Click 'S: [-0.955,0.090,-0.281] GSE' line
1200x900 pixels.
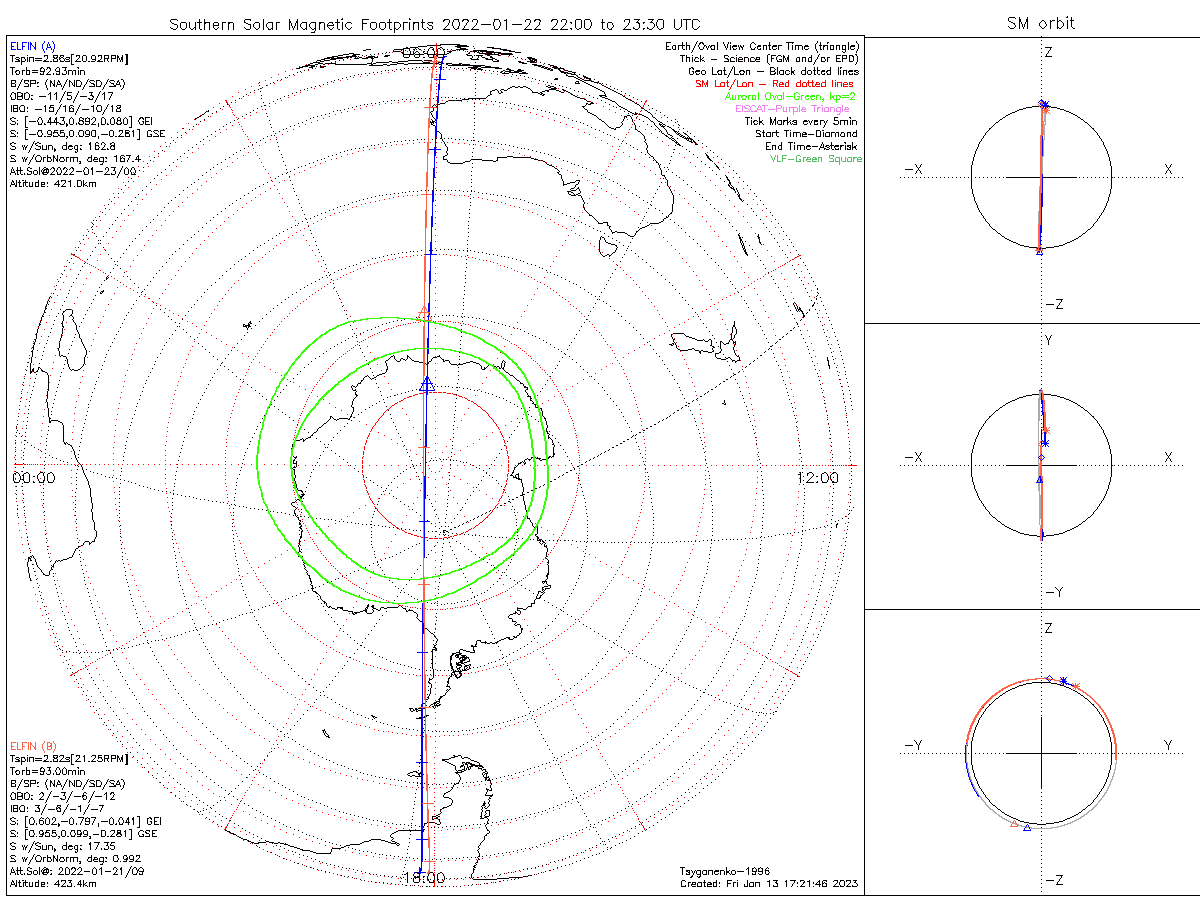click(x=87, y=134)
